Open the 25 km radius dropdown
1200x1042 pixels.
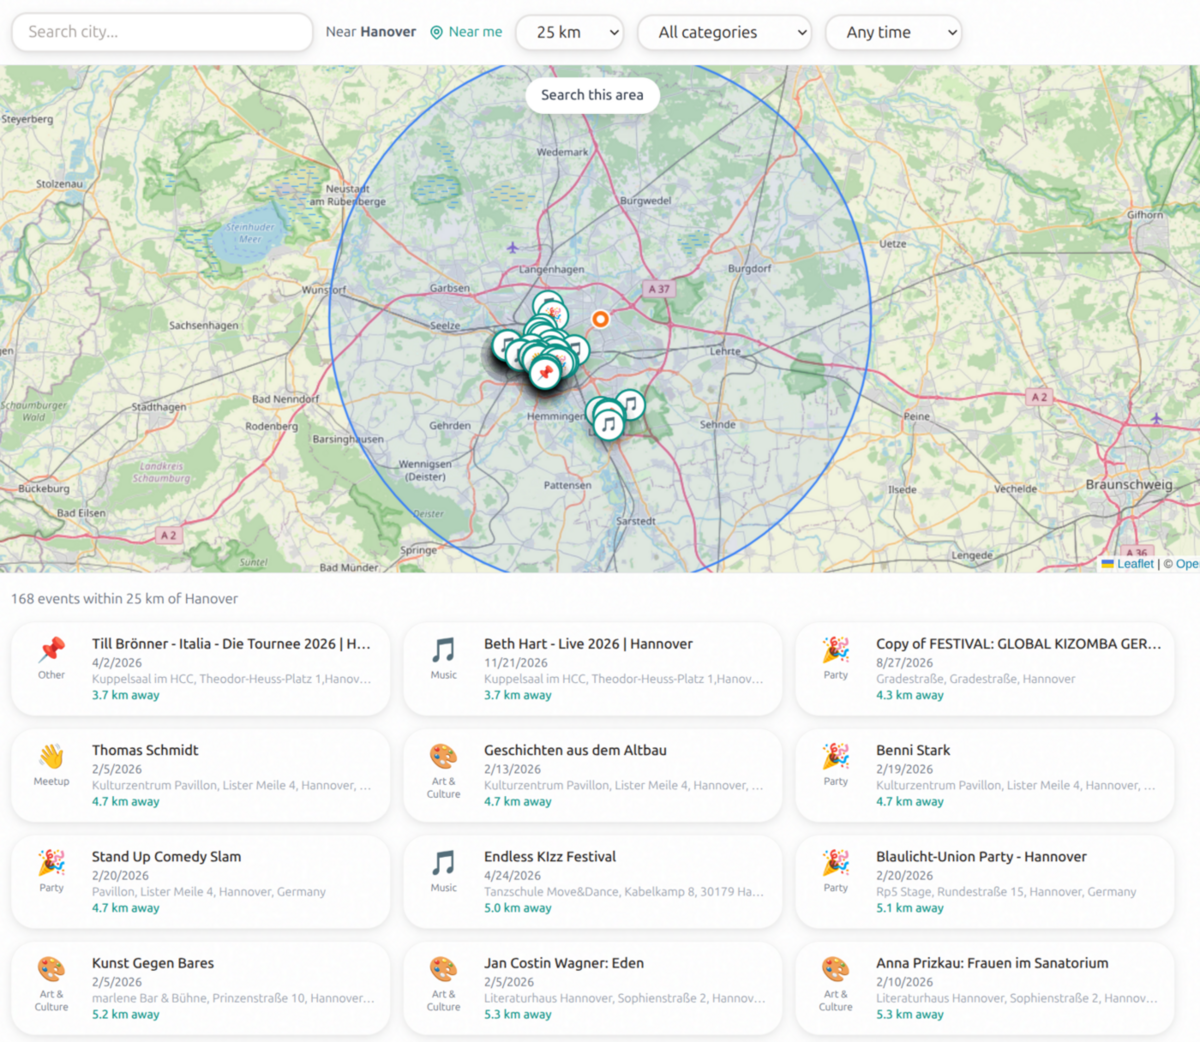[x=569, y=32]
